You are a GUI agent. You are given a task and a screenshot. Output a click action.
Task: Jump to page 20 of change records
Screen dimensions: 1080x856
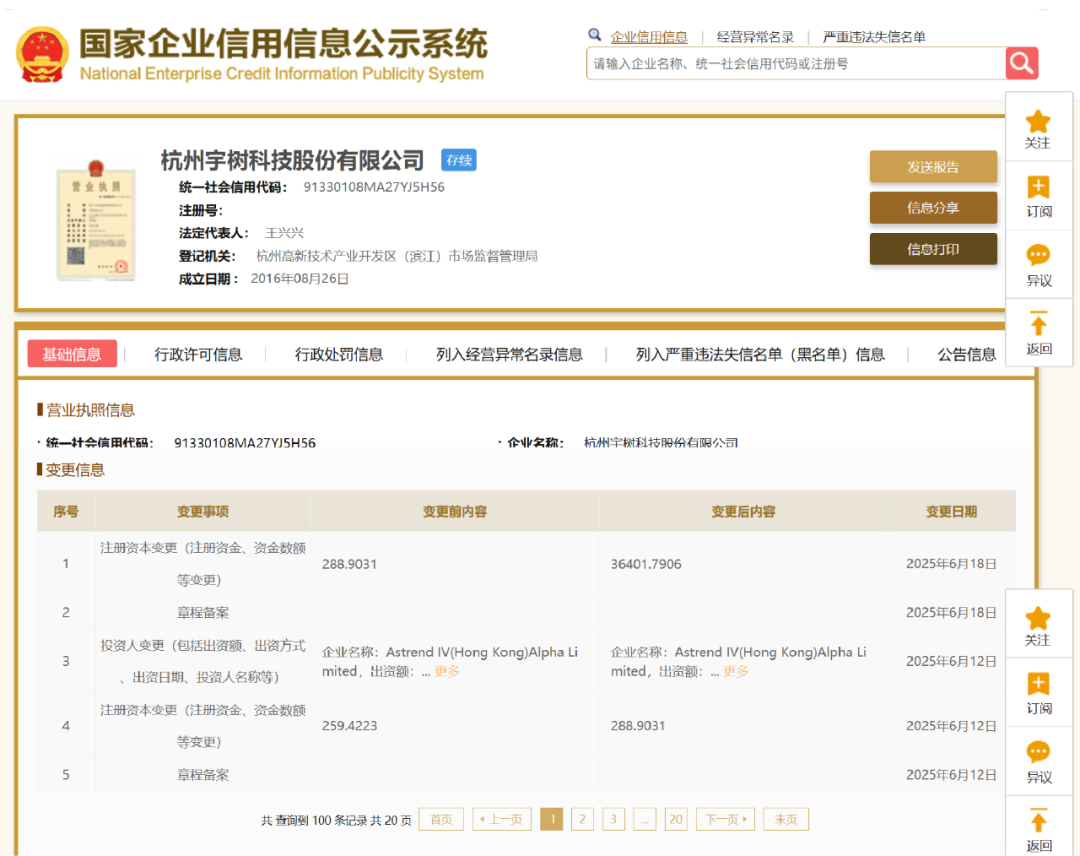tap(676, 820)
